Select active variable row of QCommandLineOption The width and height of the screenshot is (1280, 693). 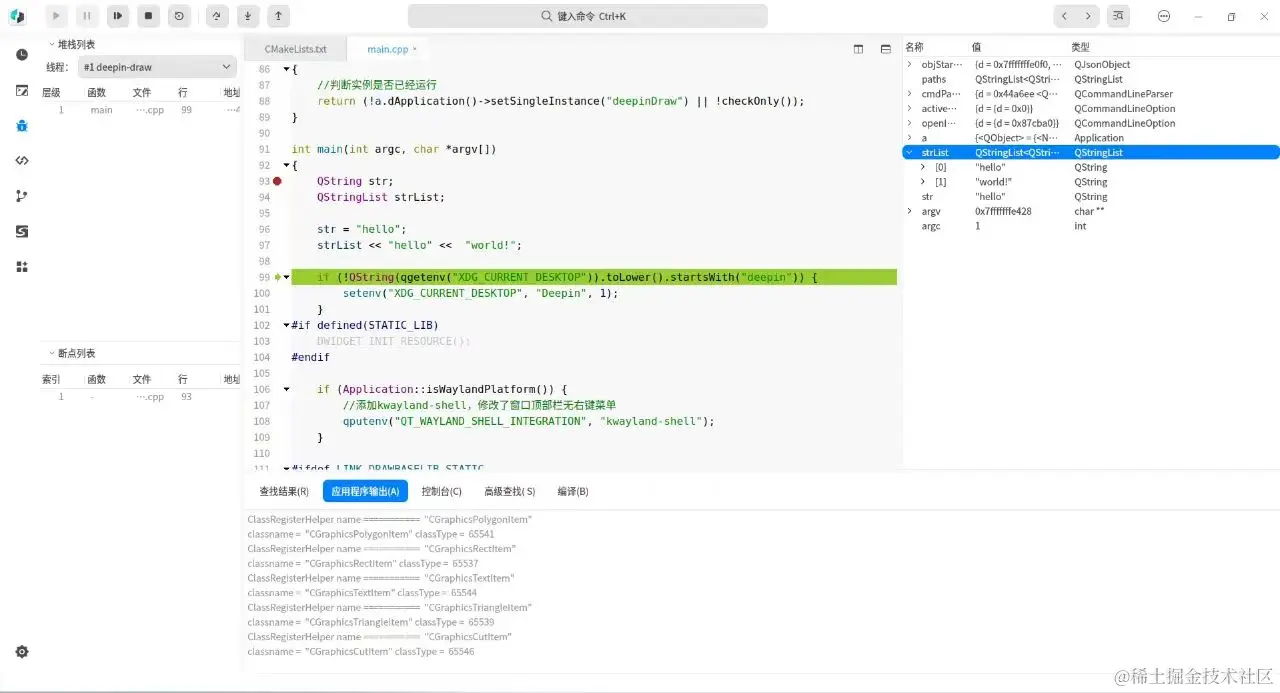1090,109
